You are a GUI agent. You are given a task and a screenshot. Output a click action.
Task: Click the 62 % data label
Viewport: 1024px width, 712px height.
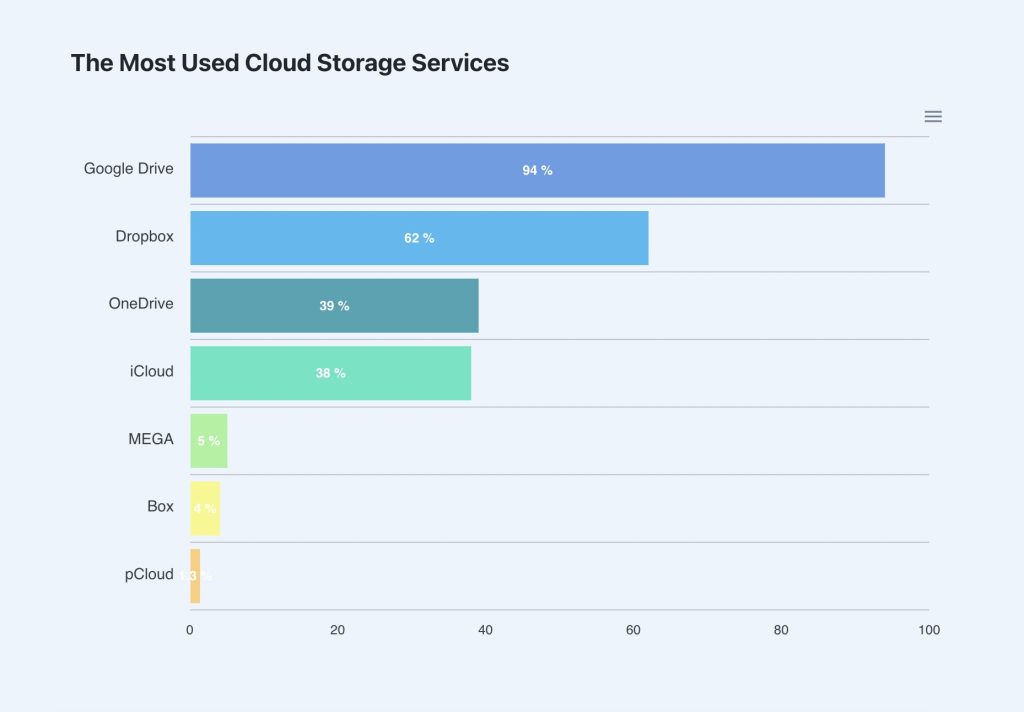pyautogui.click(x=419, y=238)
